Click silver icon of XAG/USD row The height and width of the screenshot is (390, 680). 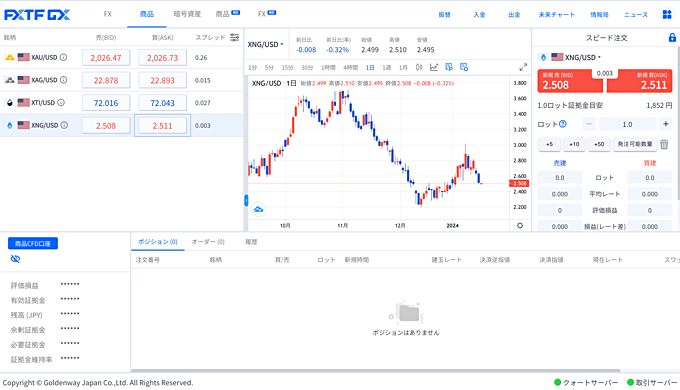pyautogui.click(x=10, y=80)
